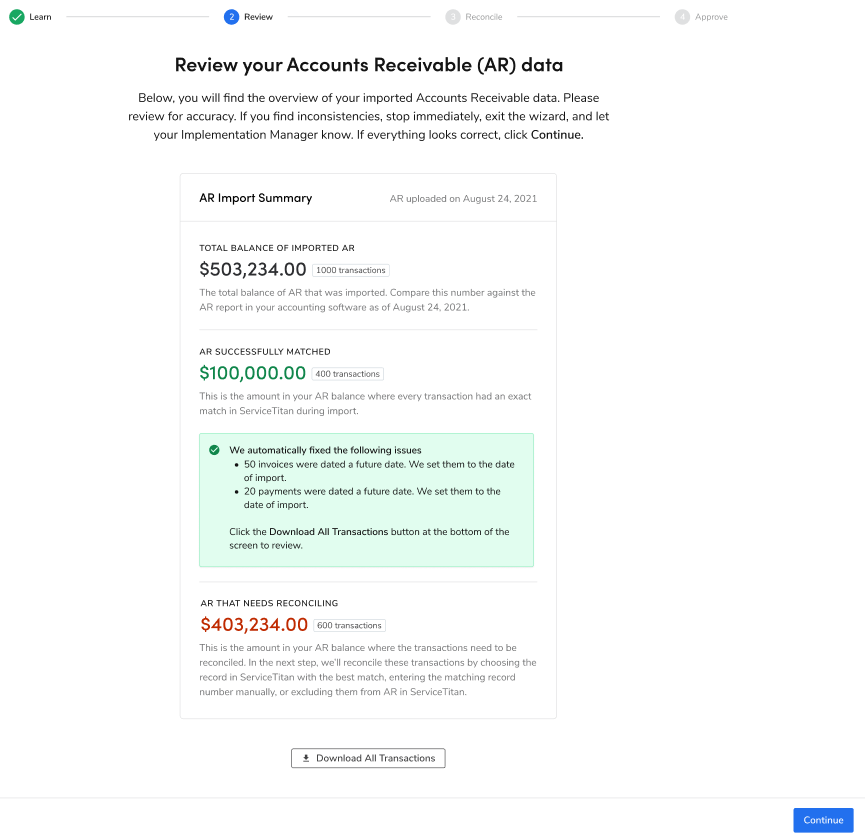Click the green Learn step checkmark icon
The image size is (865, 838).
tap(17, 17)
